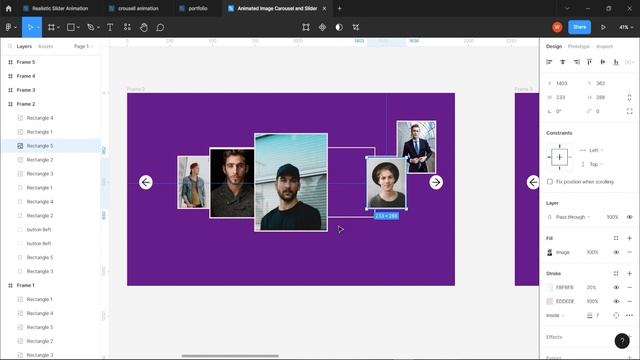Align selection horizontal centers

click(562, 62)
